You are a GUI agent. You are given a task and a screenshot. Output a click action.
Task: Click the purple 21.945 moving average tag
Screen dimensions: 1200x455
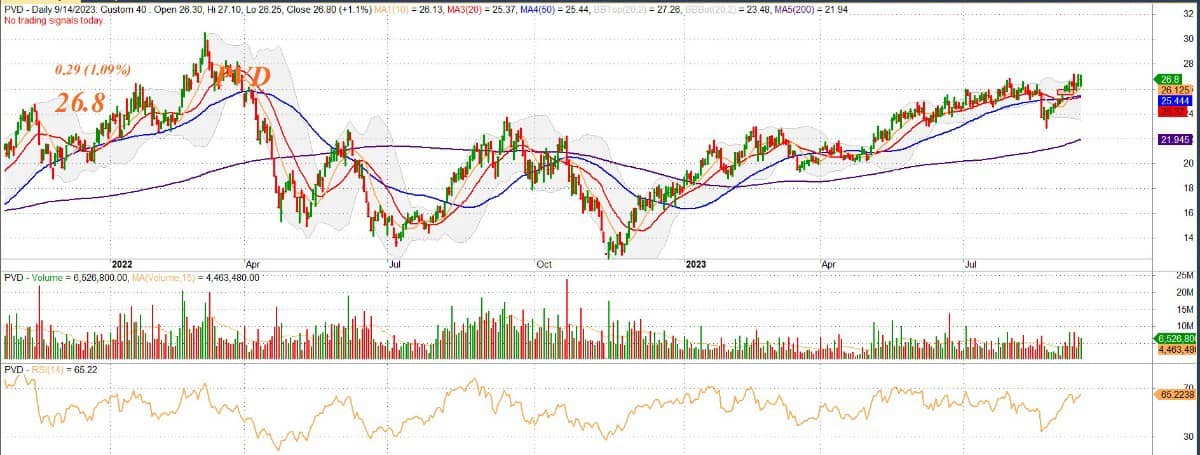pos(1175,139)
